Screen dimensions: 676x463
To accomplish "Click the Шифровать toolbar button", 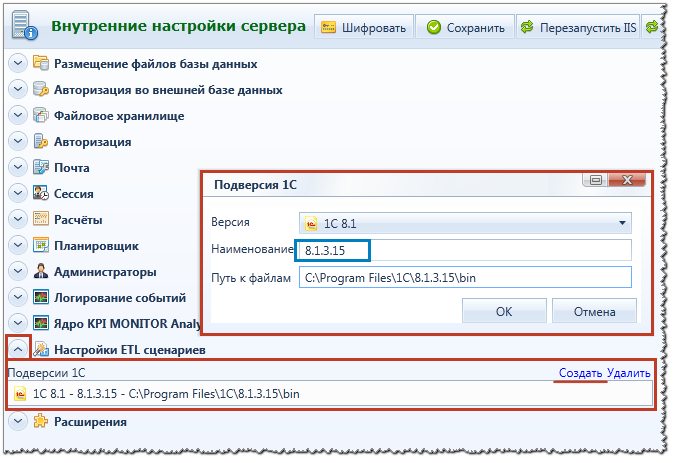I will (364, 27).
